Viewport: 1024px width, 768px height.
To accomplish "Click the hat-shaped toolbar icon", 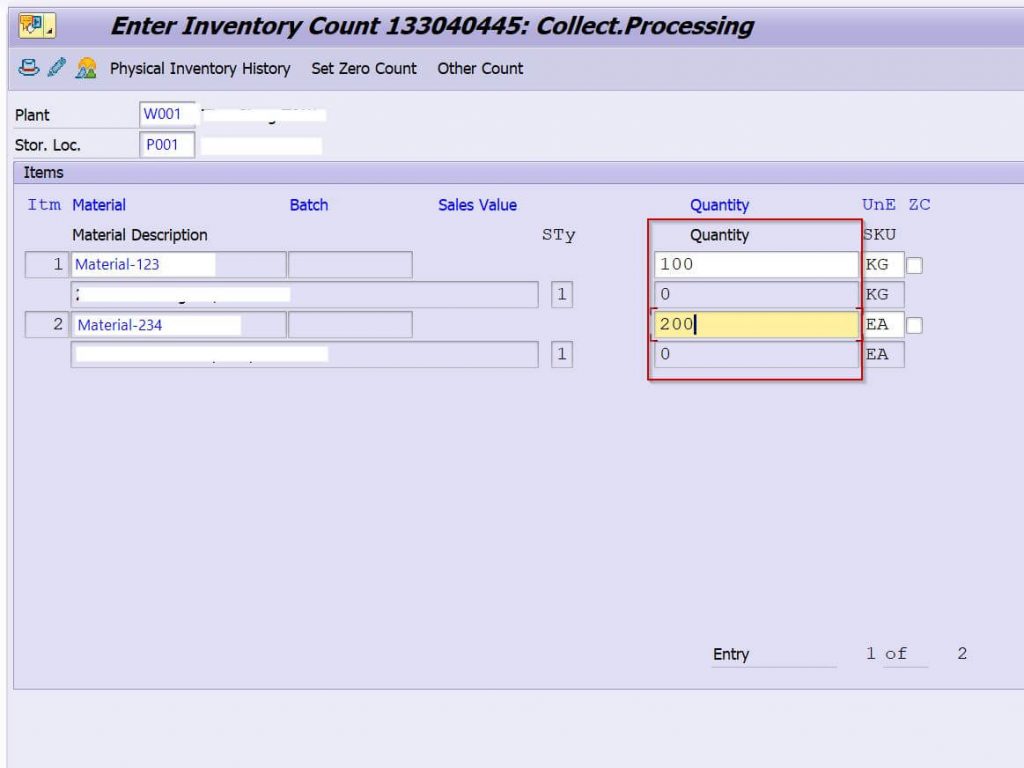I will [x=28, y=67].
